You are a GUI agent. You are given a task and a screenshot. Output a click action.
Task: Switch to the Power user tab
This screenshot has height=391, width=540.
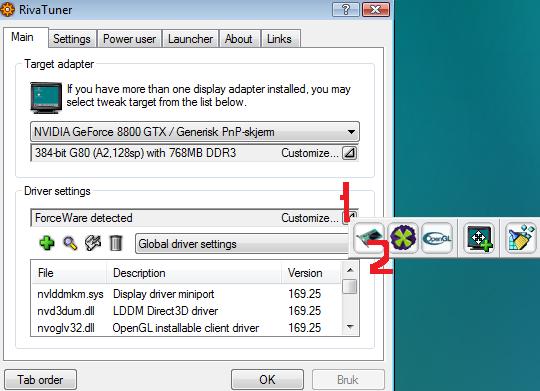pos(129,39)
